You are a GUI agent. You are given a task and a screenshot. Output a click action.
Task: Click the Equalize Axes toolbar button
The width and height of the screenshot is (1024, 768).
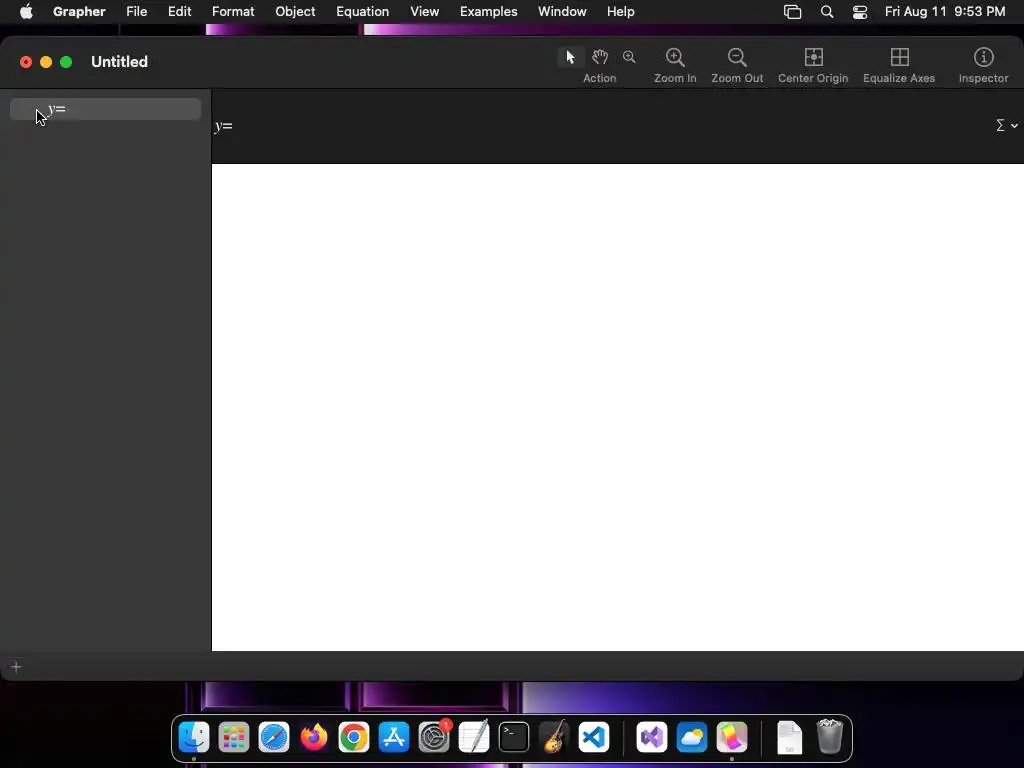pyautogui.click(x=899, y=65)
